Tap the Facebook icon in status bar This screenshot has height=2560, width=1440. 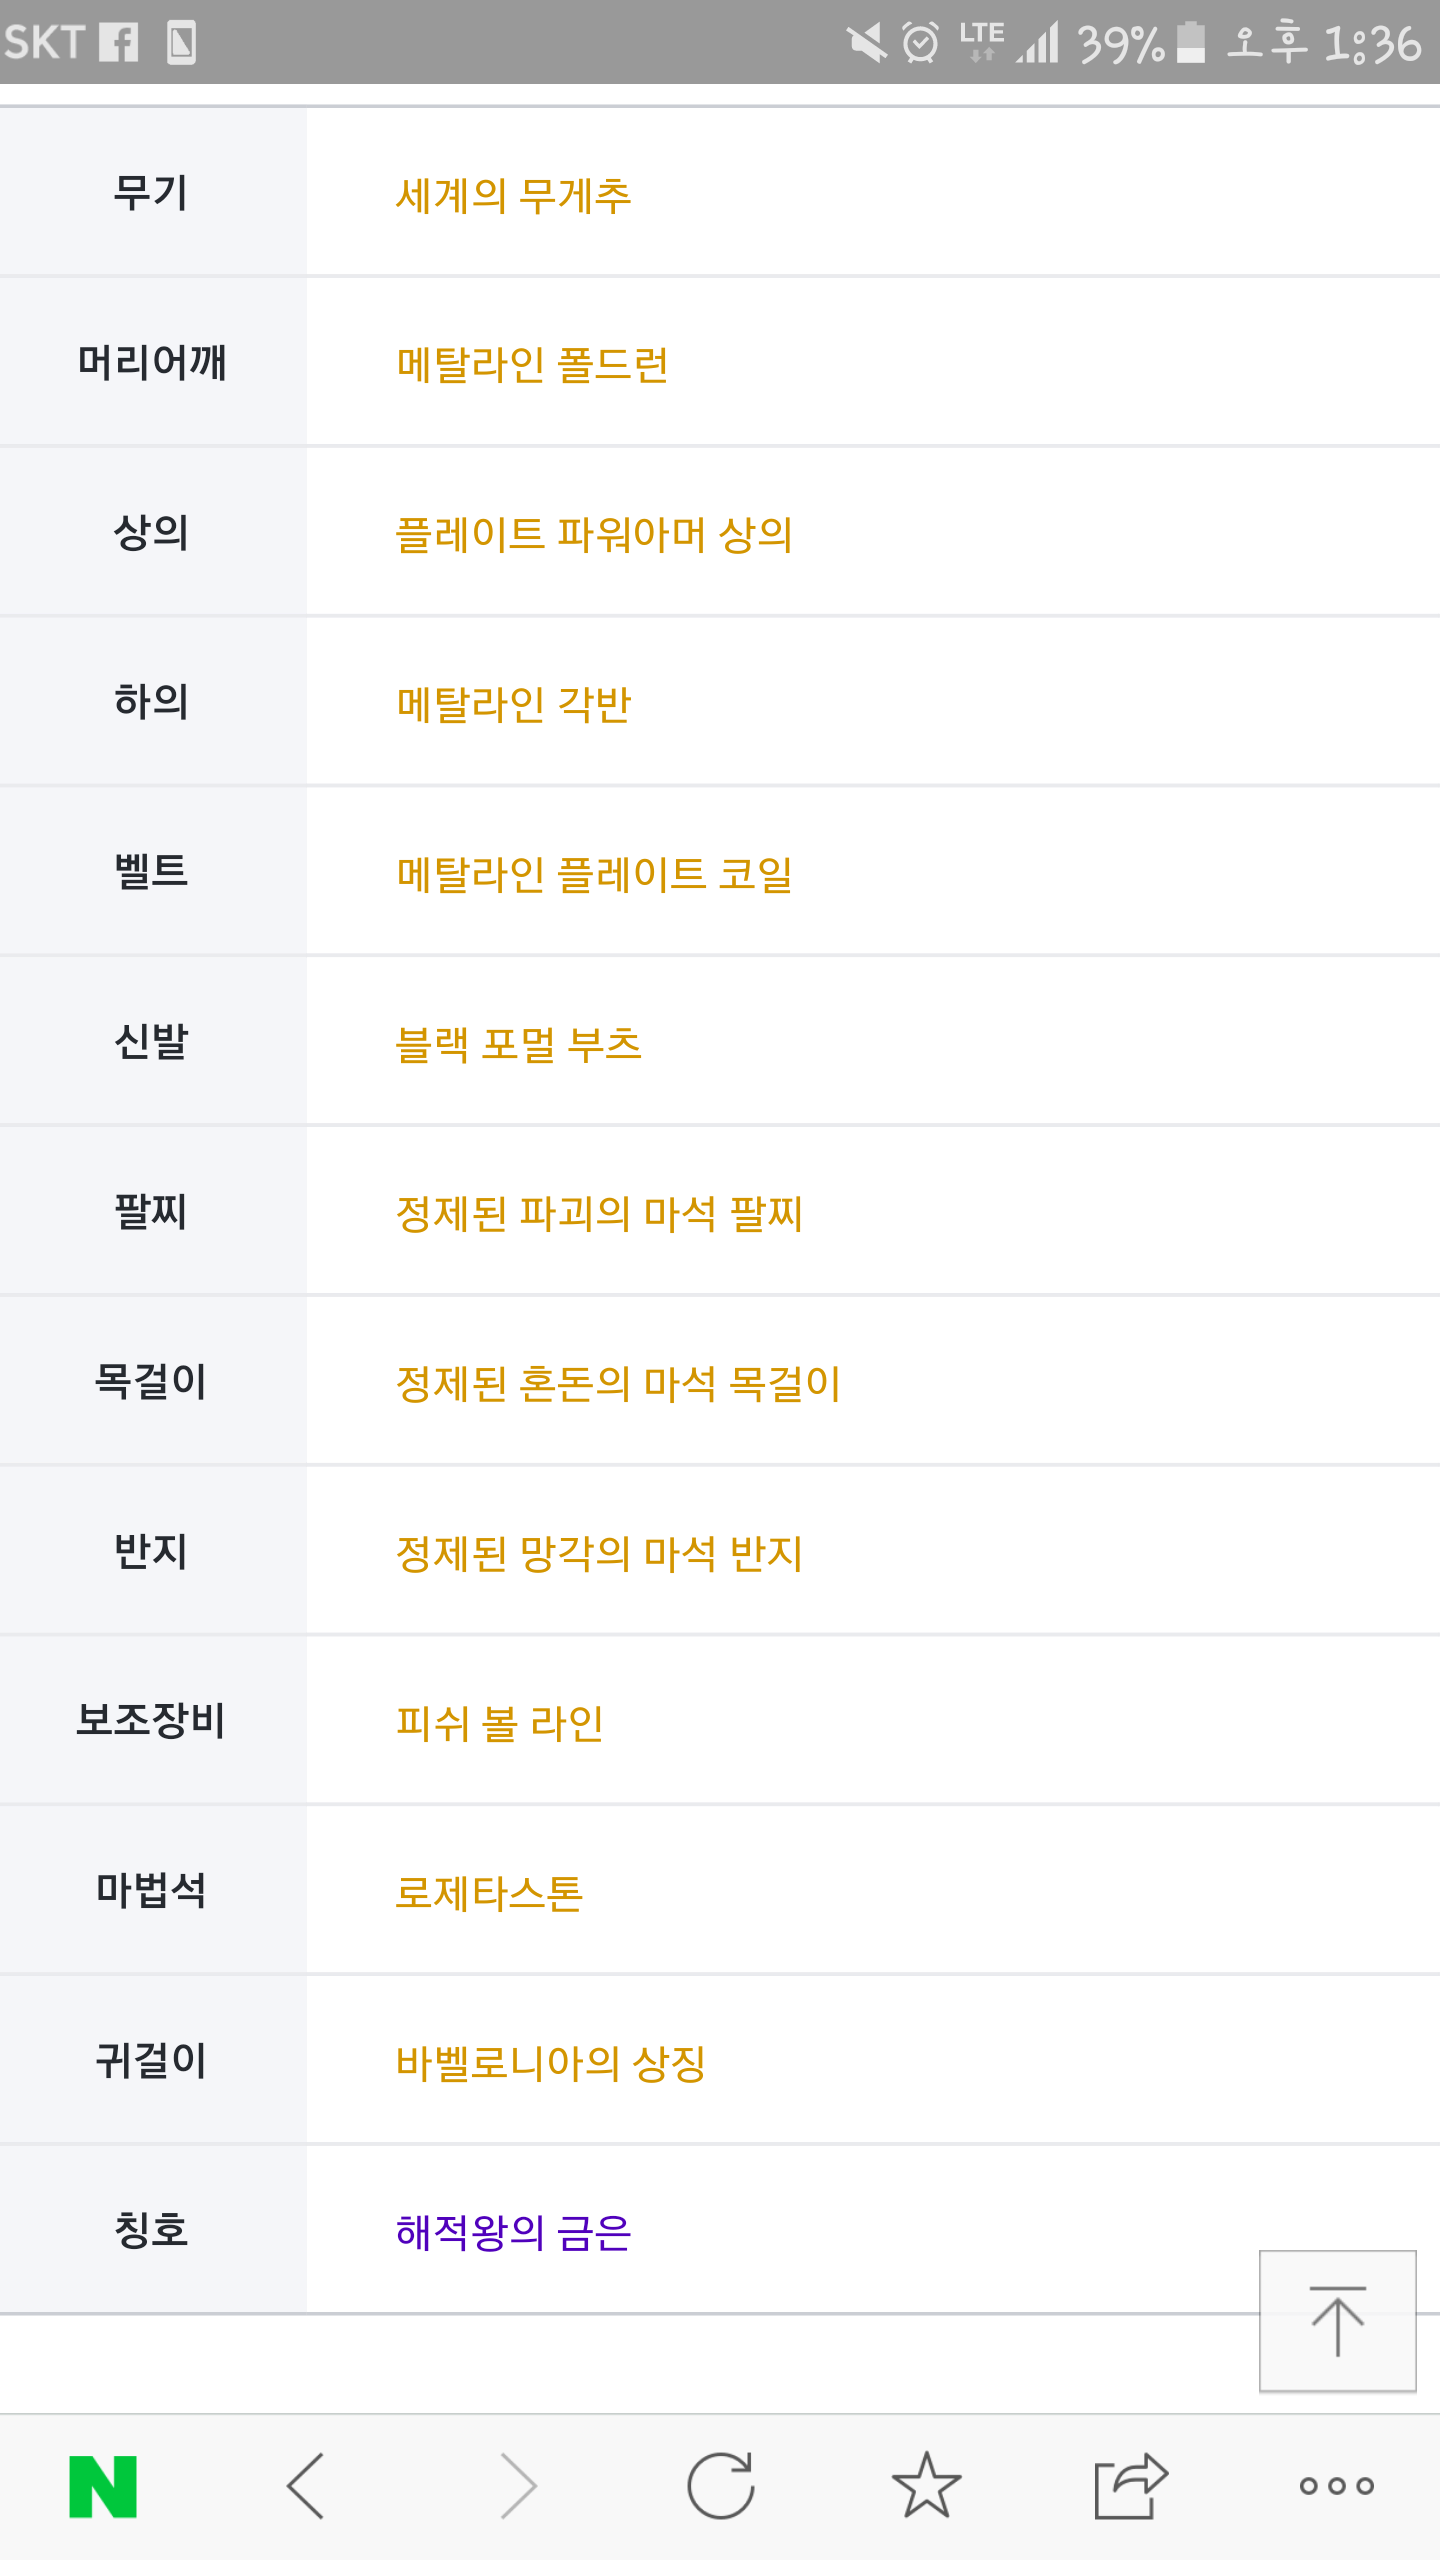118,43
